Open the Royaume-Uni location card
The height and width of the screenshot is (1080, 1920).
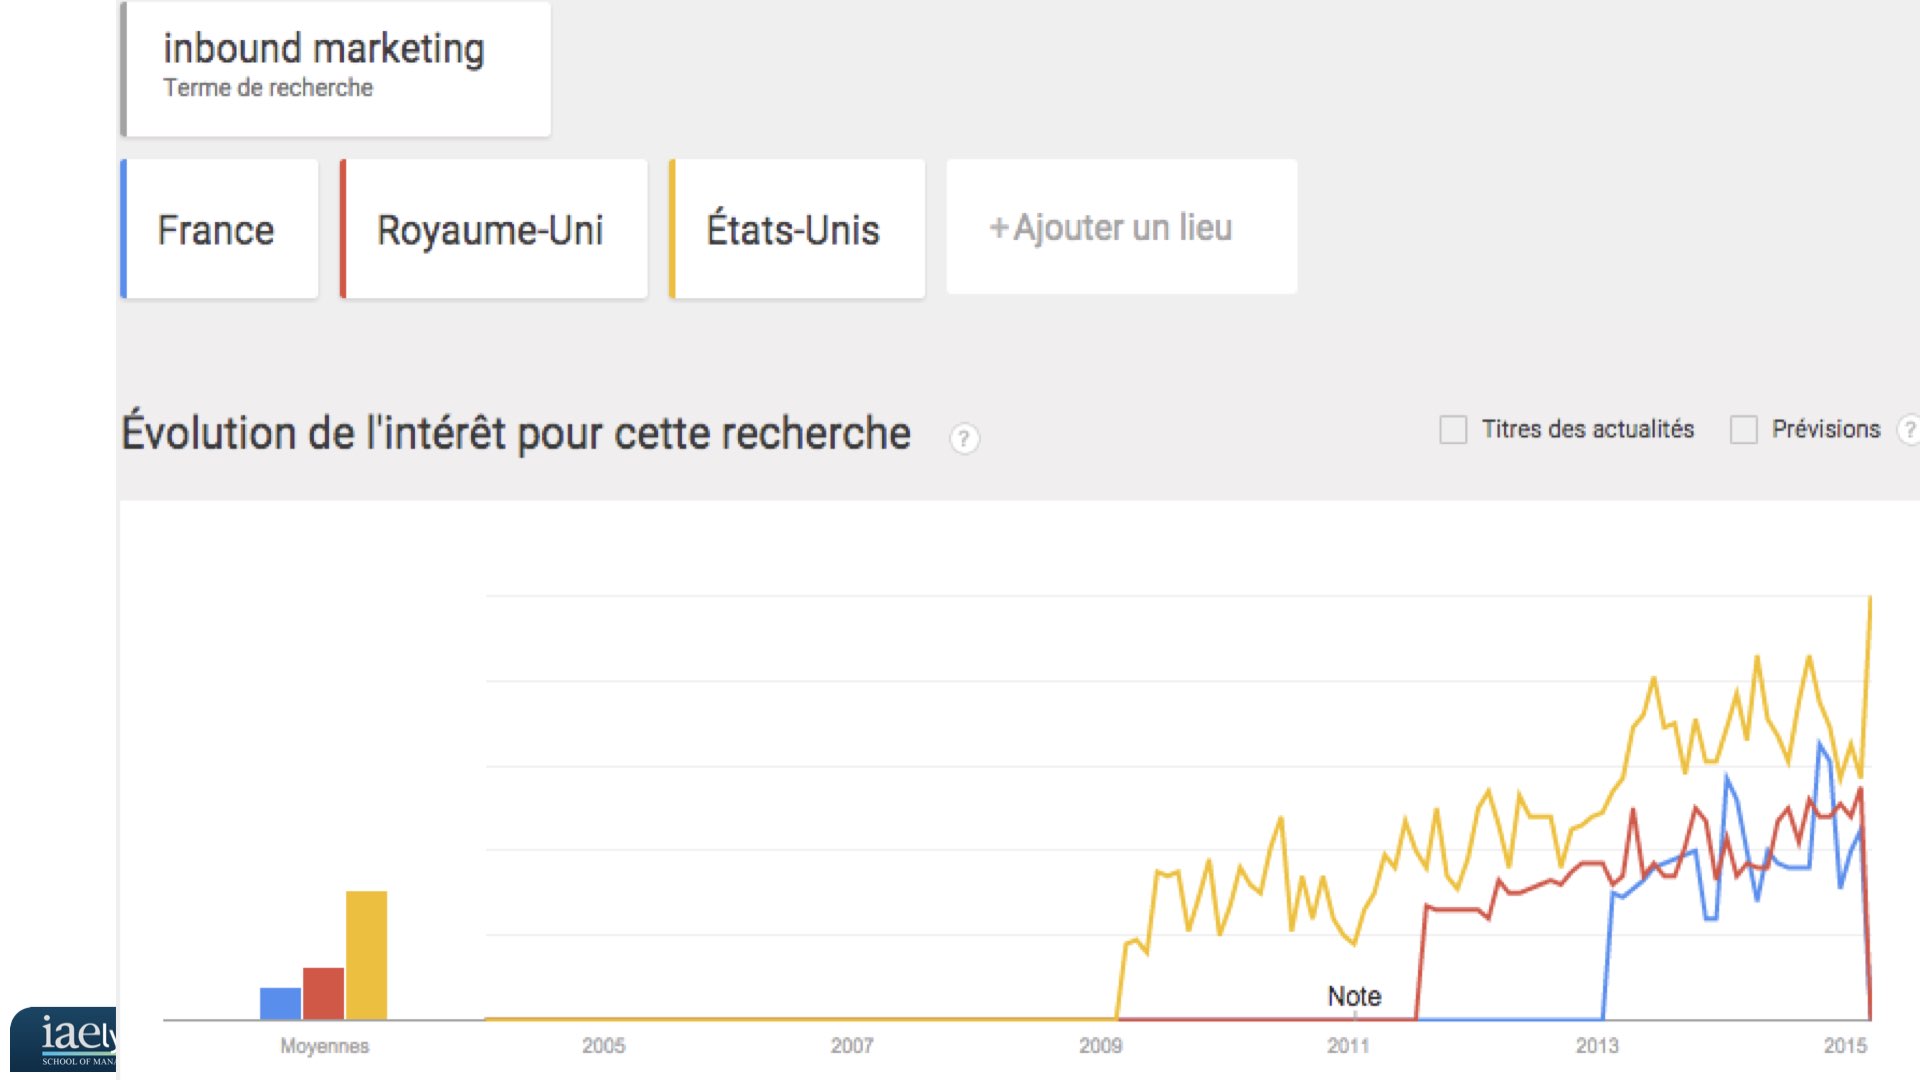(494, 229)
